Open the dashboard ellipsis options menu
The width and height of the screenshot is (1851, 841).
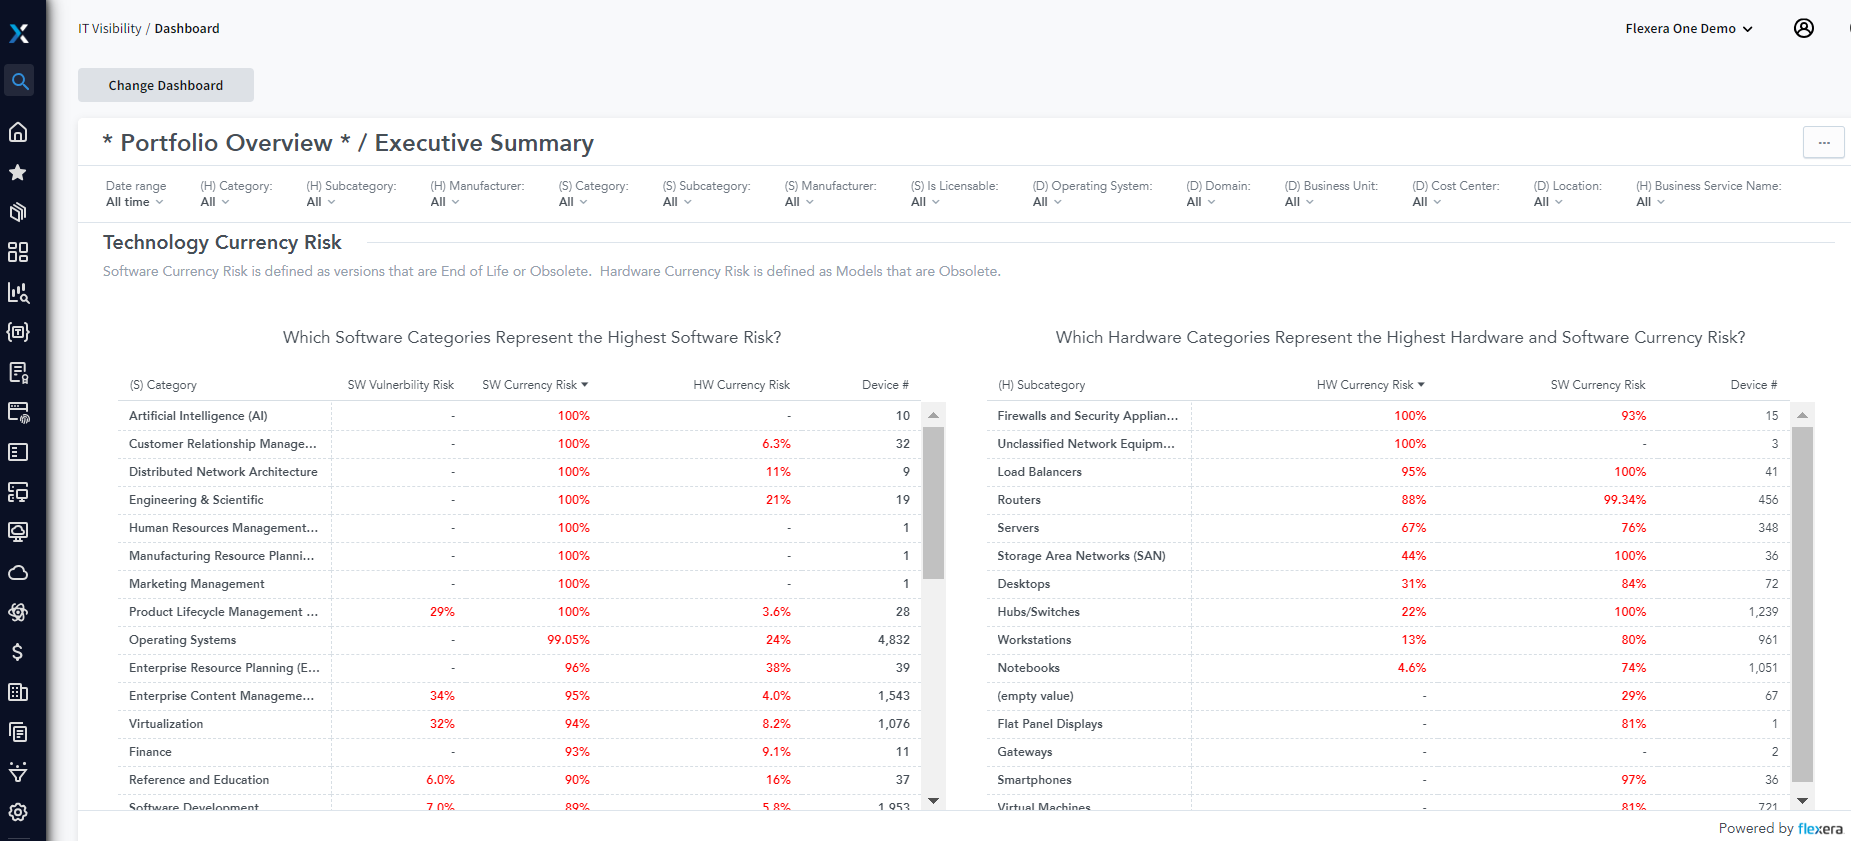(x=1823, y=143)
